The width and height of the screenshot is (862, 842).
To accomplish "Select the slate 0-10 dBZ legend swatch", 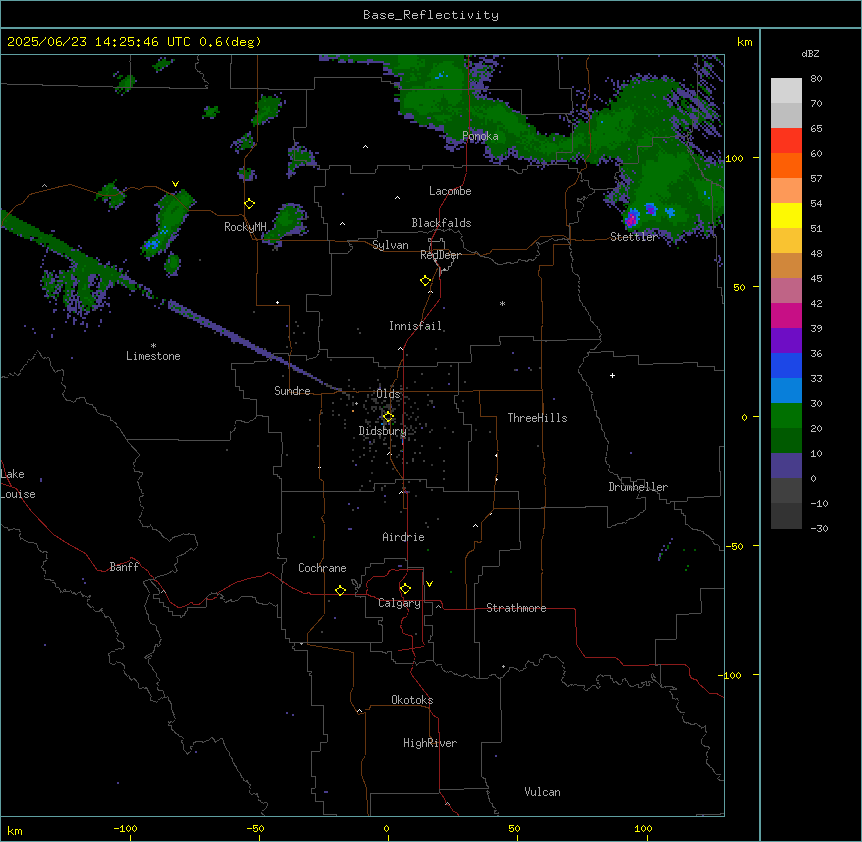I will (786, 466).
